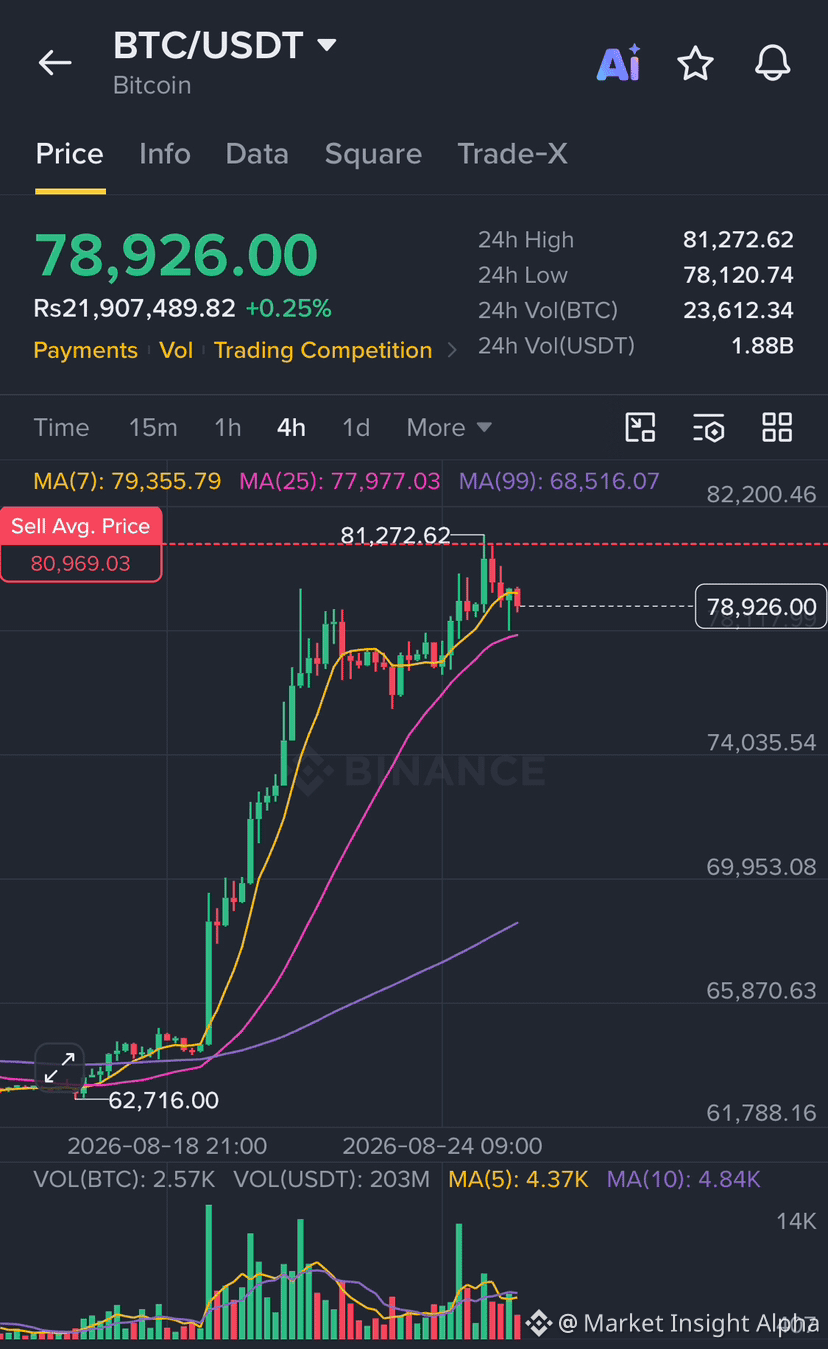Open the Payments link
The image size is (828, 1349).
click(x=85, y=350)
